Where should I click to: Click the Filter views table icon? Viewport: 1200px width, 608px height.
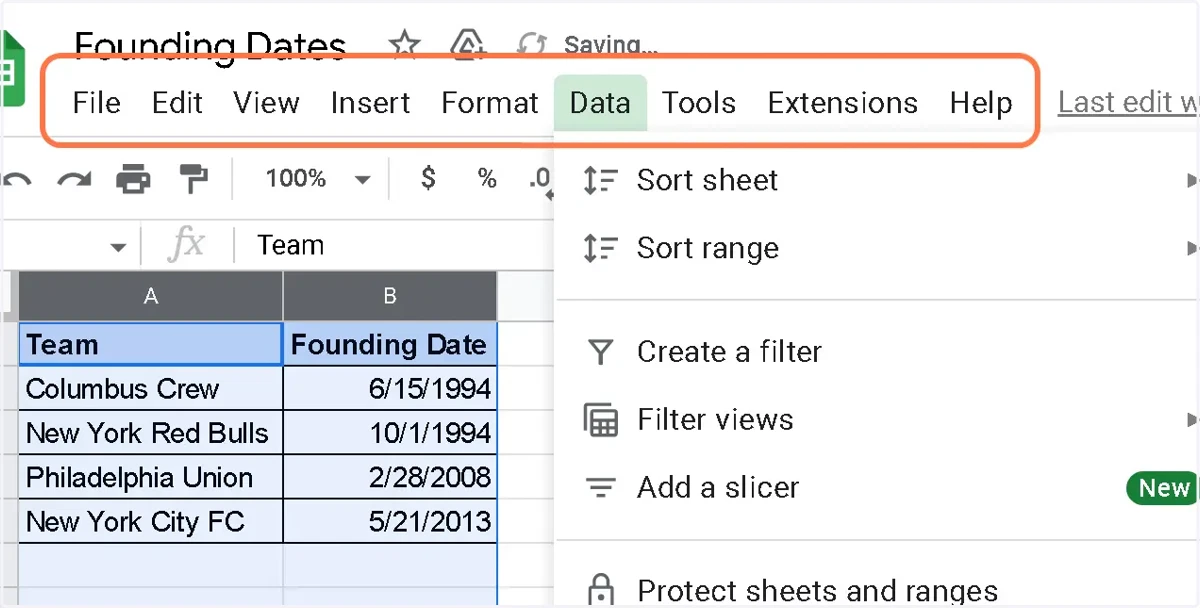click(x=600, y=420)
